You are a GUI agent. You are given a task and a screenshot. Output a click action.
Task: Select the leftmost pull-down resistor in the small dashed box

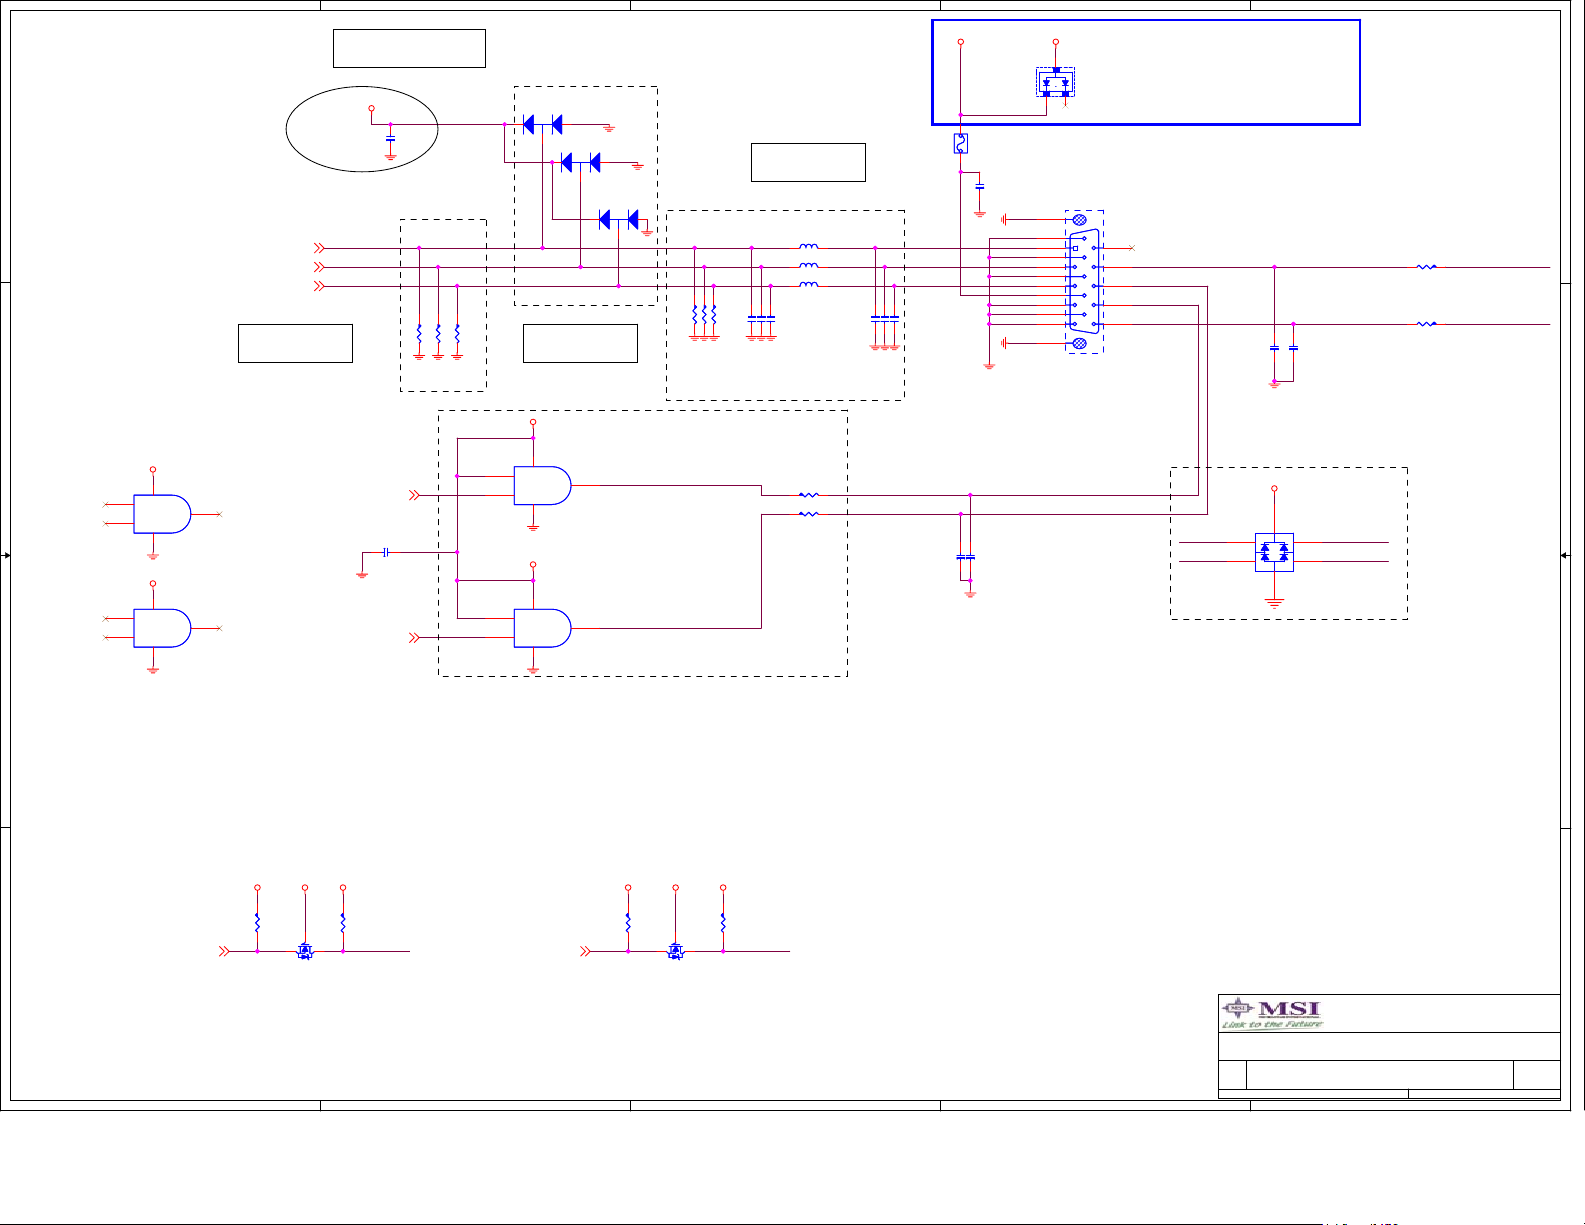[419, 334]
